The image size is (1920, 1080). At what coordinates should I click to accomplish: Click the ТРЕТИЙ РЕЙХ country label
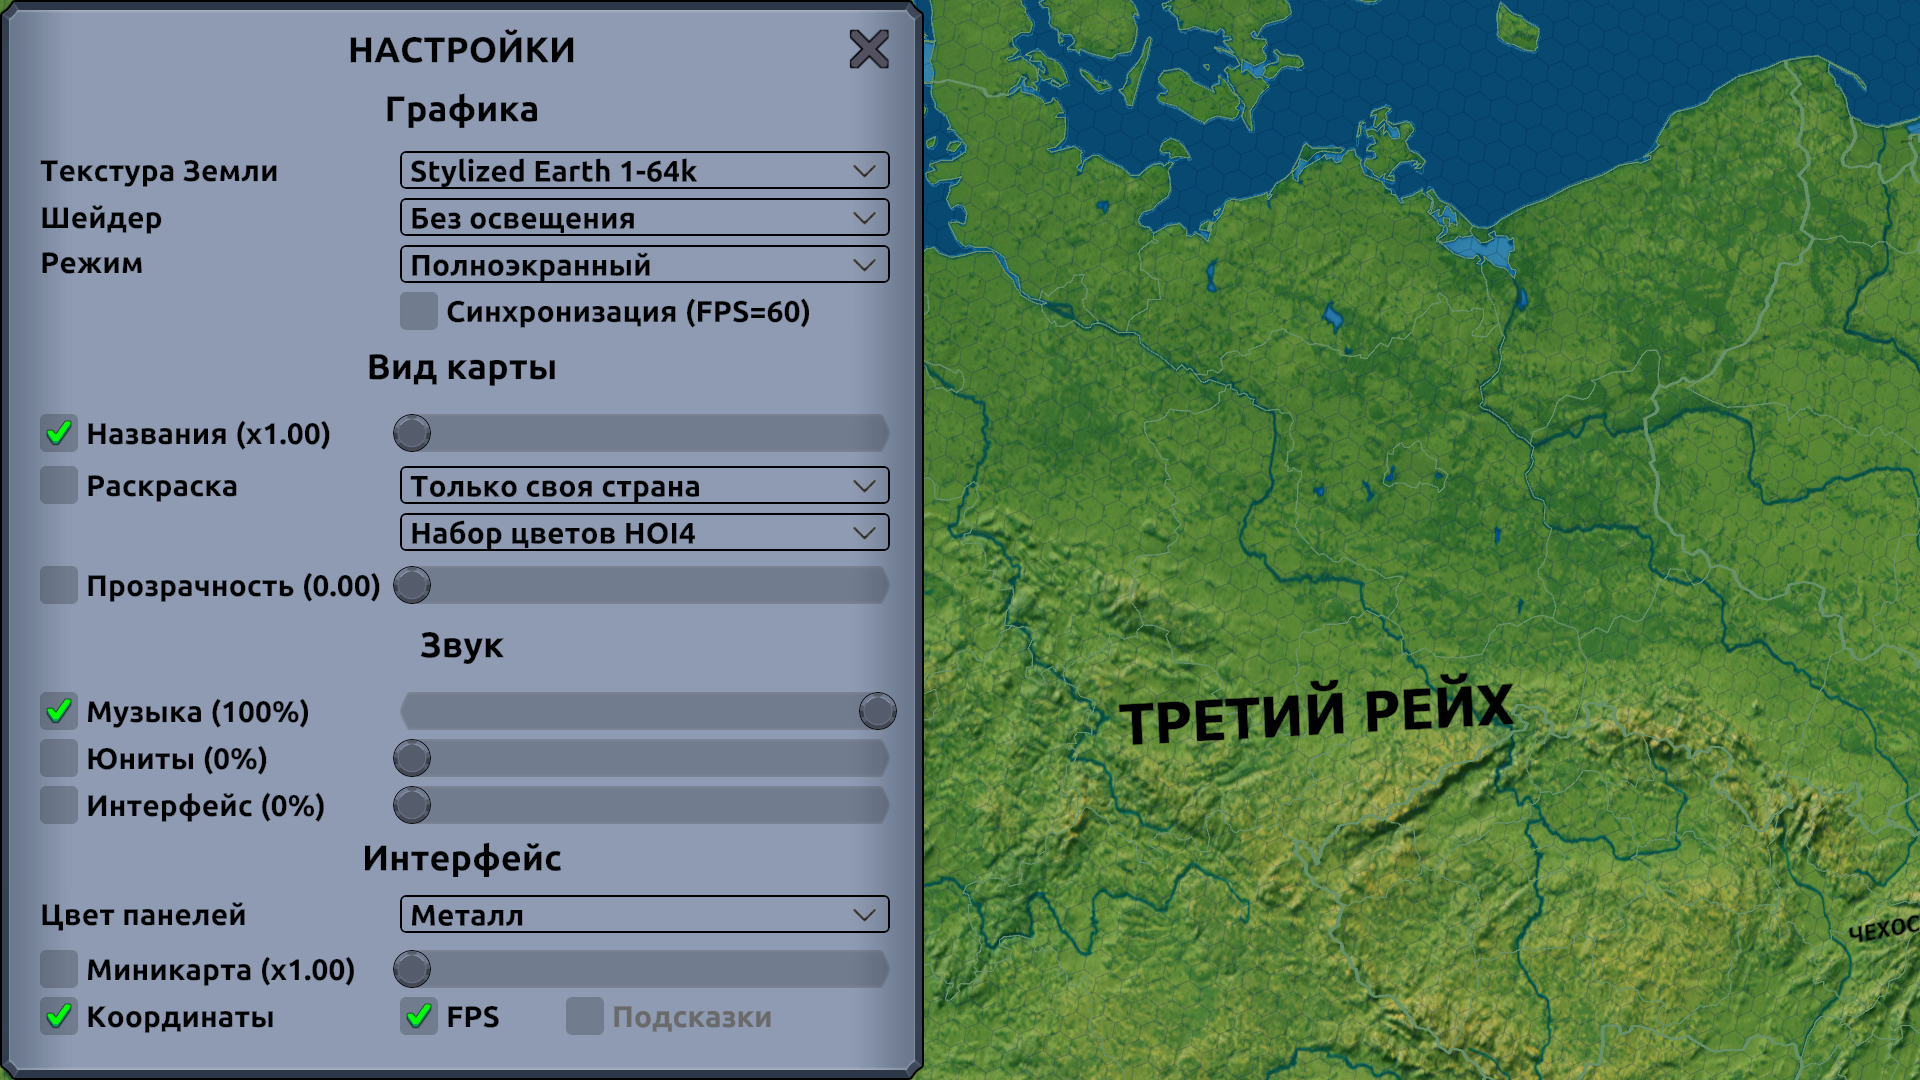point(1315,712)
